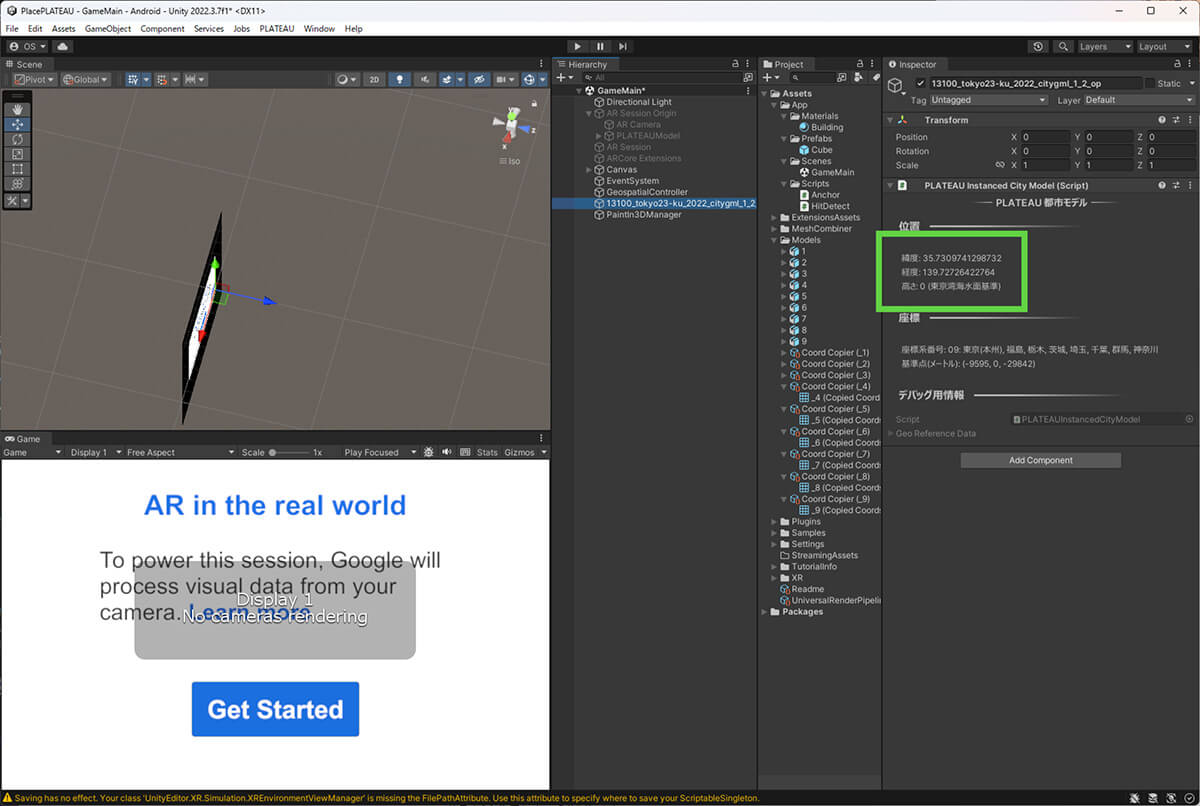Toggle VSync debug bug icon in Game view
Viewport: 1200px width, 806px height.
428,452
